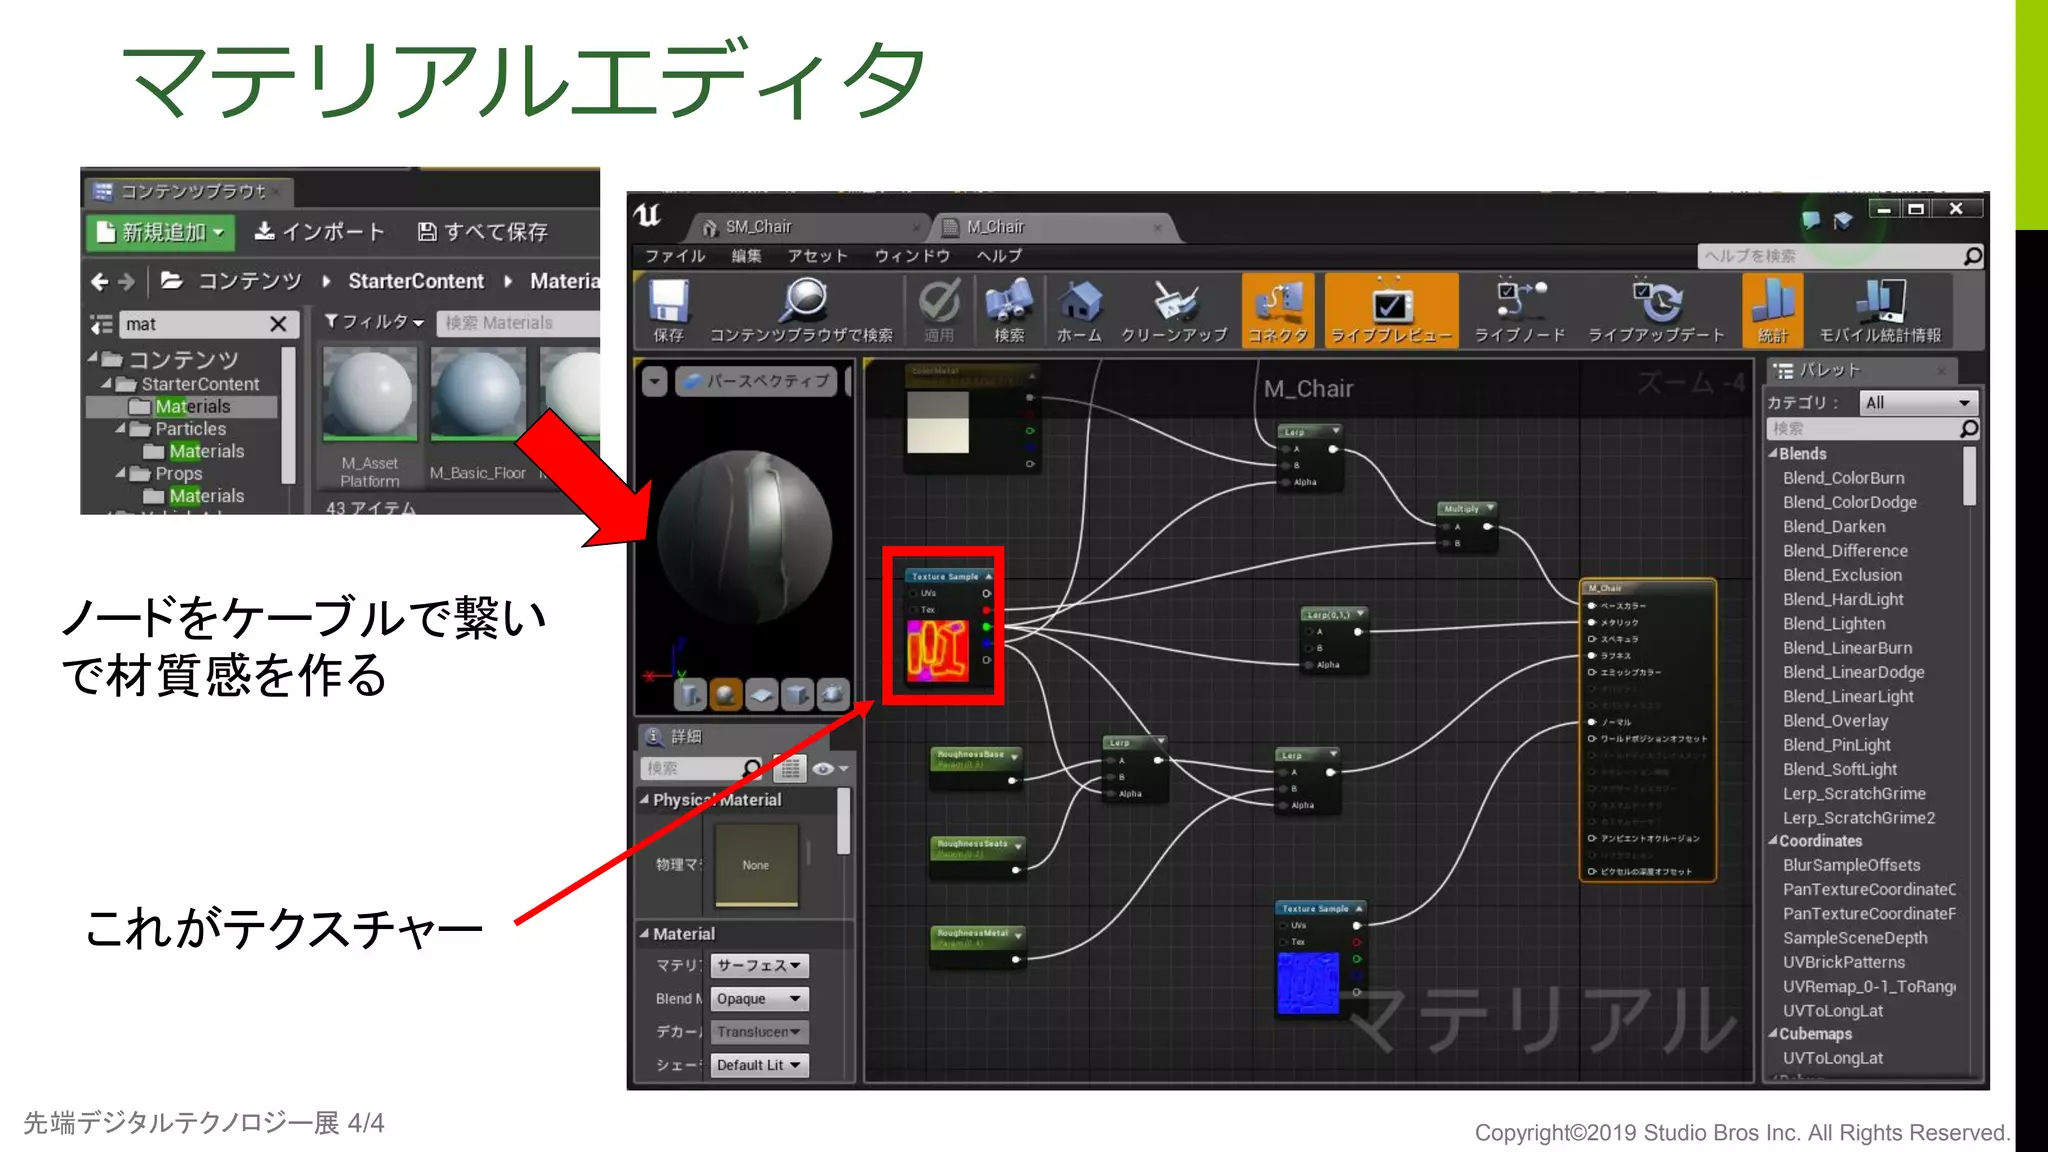
Task: Toggle the Connectors (コネクタ) toolbar button
Action: click(1278, 310)
